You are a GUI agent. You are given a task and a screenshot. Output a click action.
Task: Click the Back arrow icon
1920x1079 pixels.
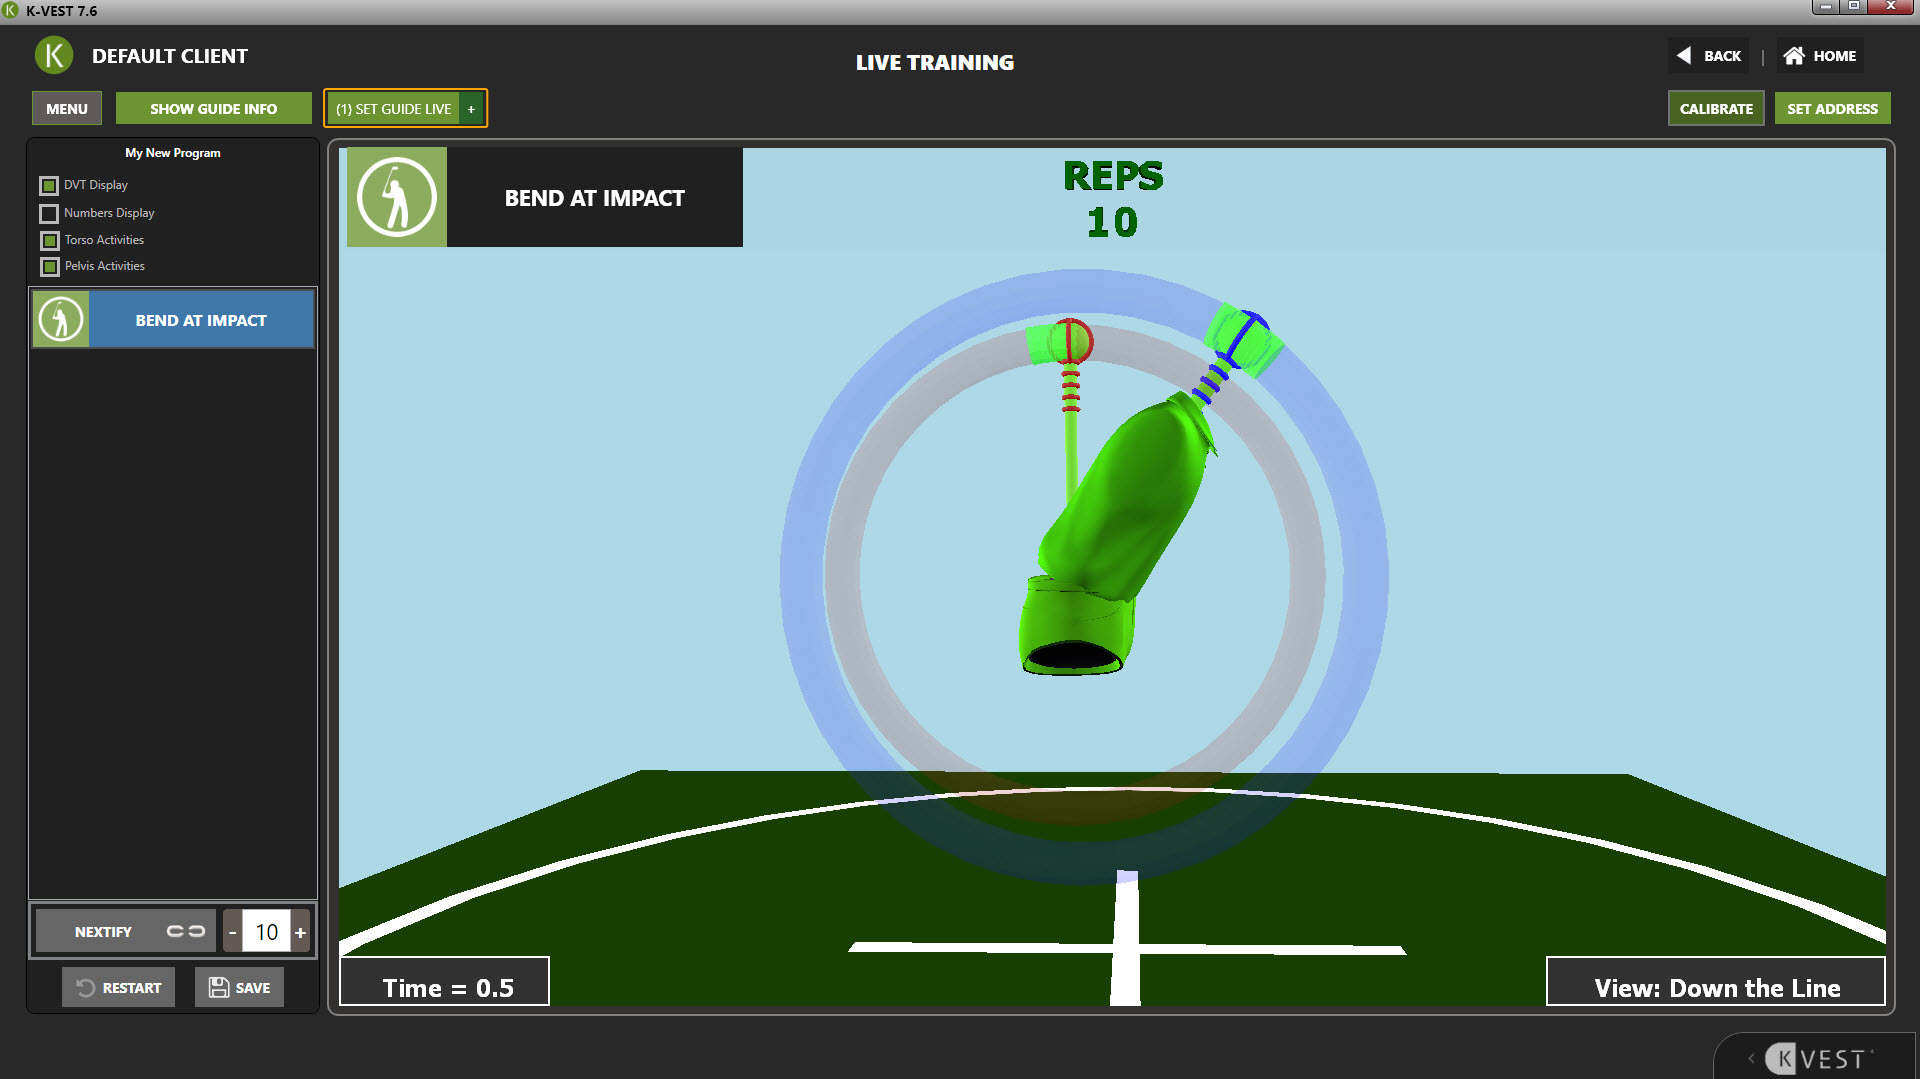pyautogui.click(x=1684, y=56)
